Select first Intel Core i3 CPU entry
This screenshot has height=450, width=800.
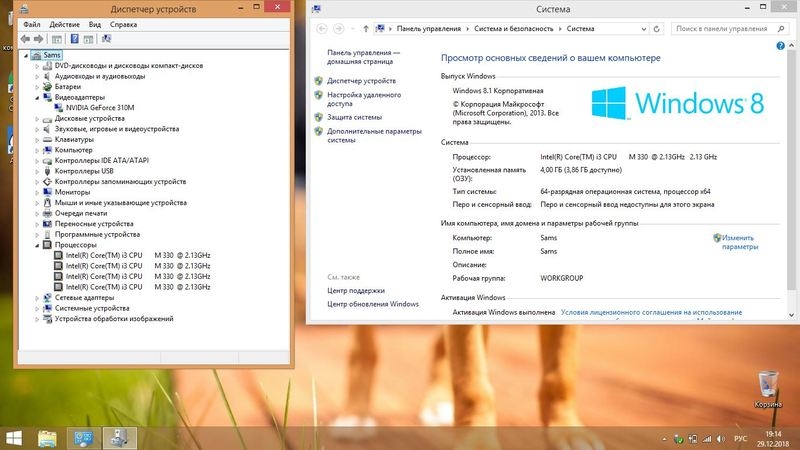[138, 255]
